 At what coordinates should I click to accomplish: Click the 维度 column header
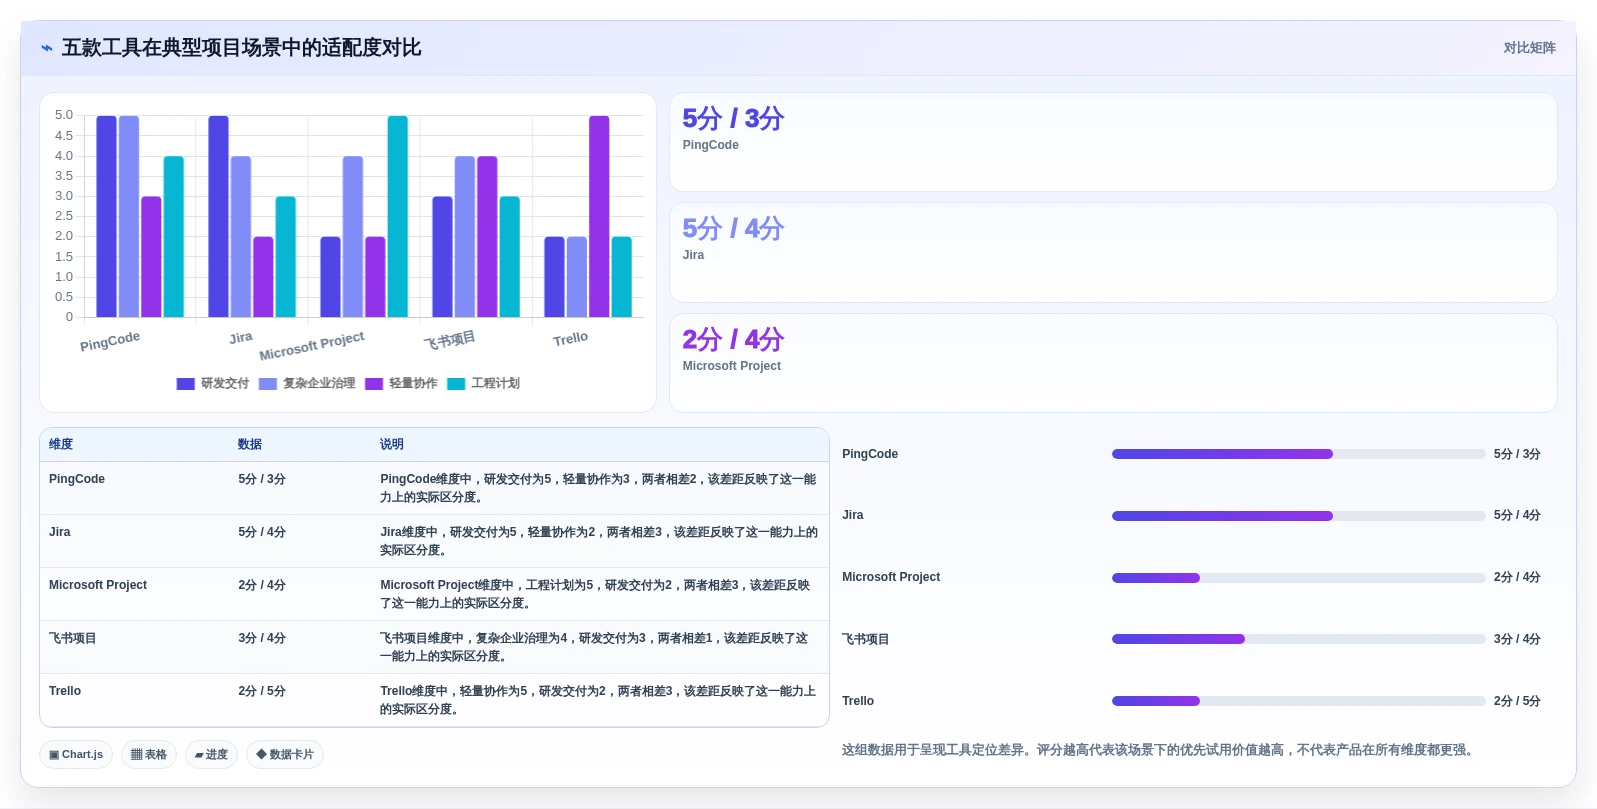[x=61, y=444]
